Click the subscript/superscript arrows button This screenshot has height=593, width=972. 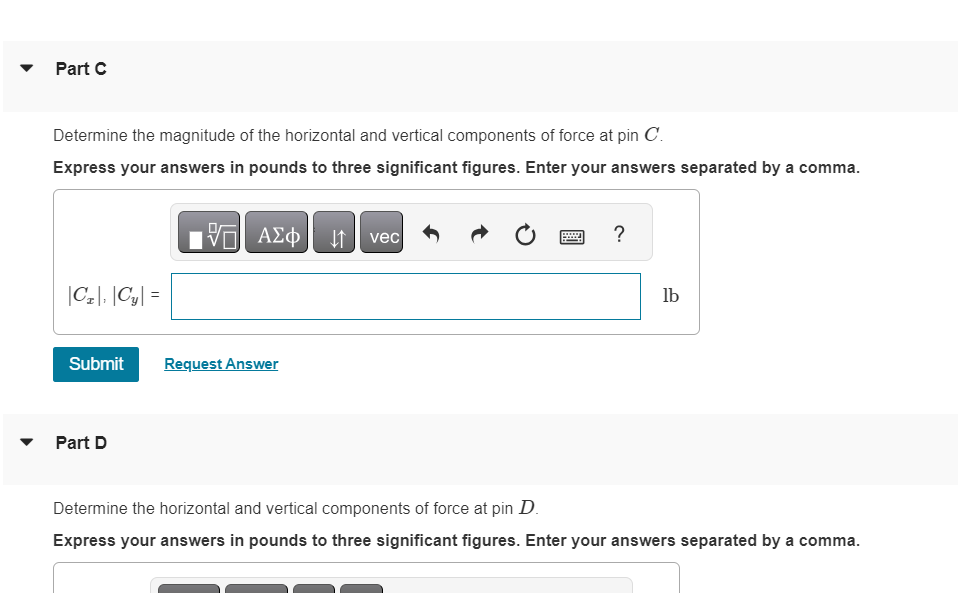click(334, 232)
